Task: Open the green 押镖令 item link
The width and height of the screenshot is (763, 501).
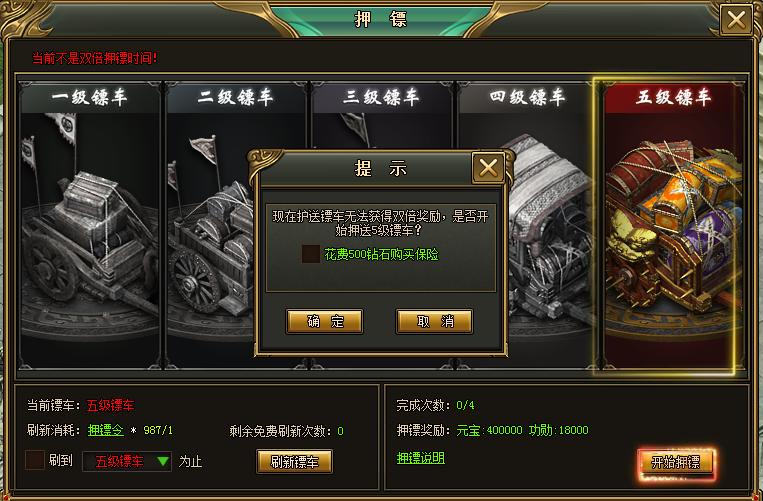Action: 106,430
